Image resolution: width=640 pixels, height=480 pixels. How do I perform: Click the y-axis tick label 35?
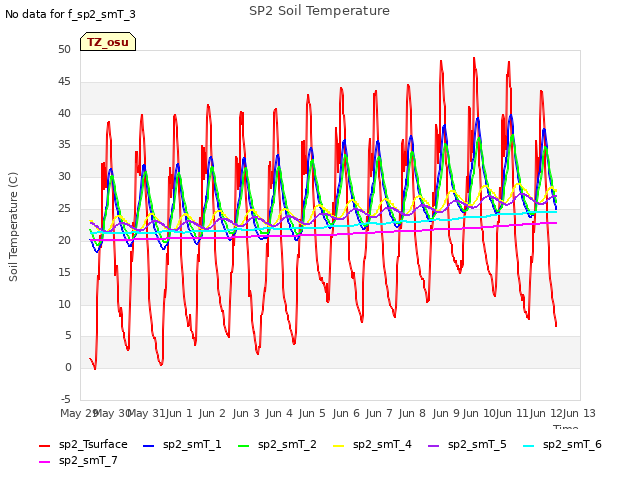pos(64,145)
